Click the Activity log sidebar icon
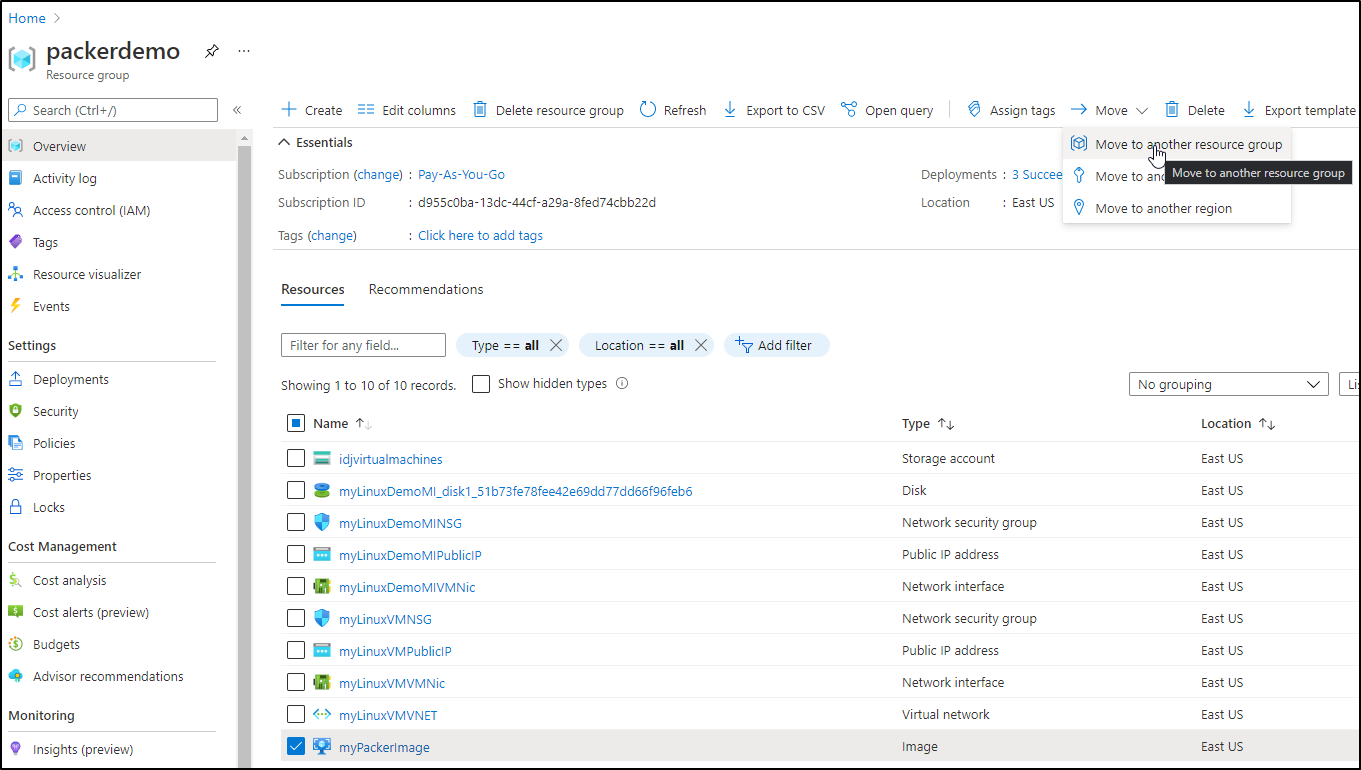Image resolution: width=1361 pixels, height=770 pixels. (x=15, y=178)
